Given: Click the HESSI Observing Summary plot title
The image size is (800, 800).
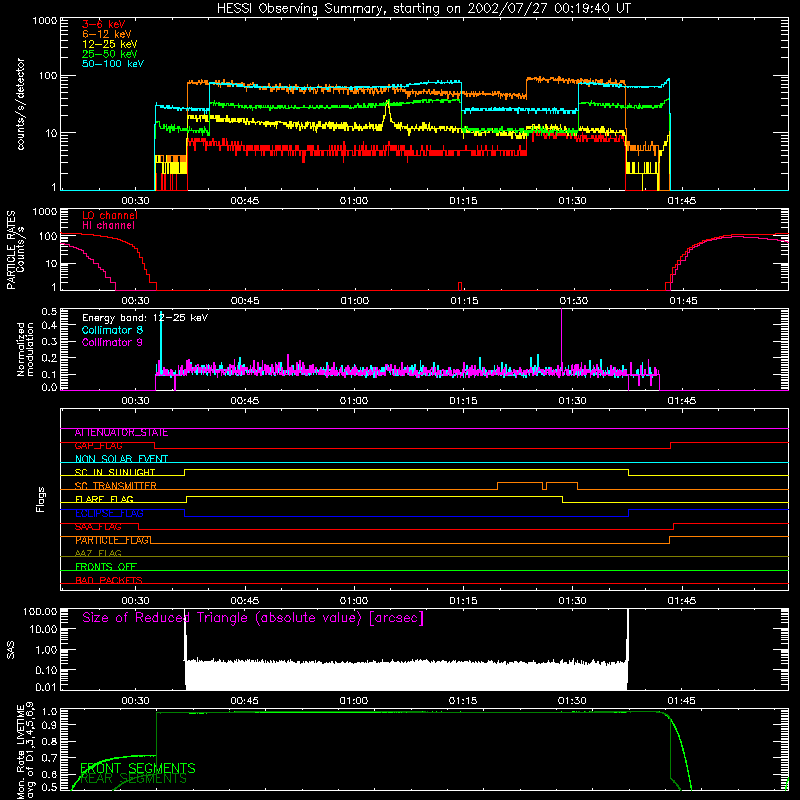Looking at the screenshot, I should 424,9.
